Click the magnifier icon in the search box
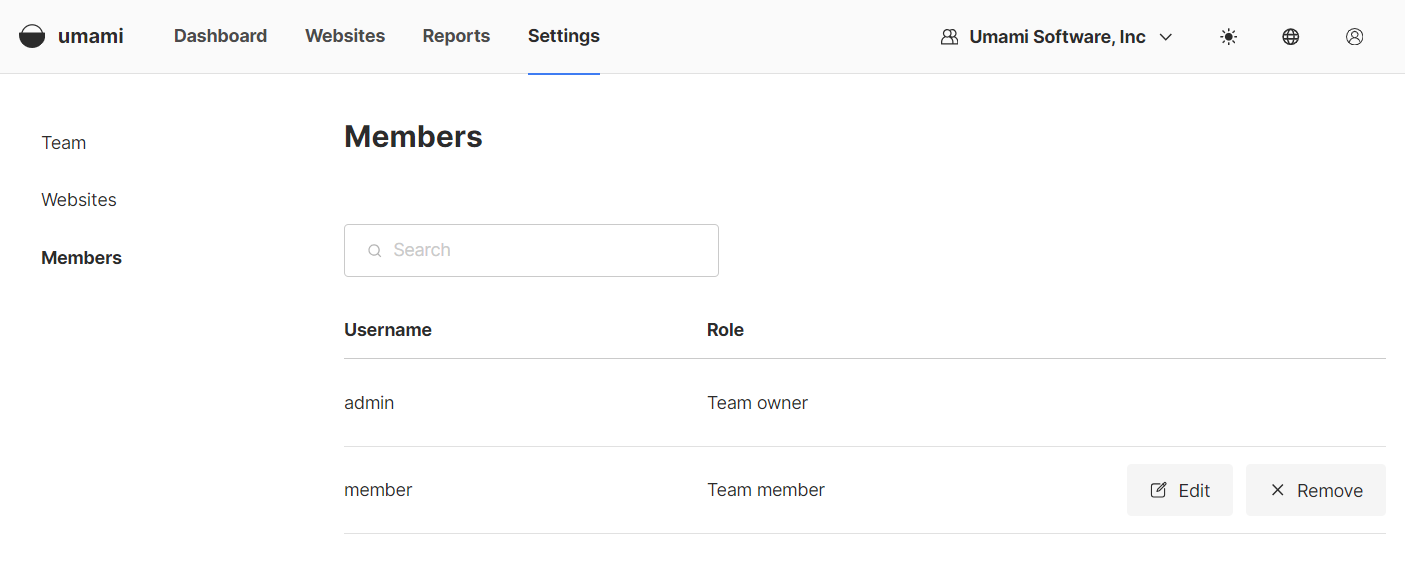1405x578 pixels. point(375,251)
